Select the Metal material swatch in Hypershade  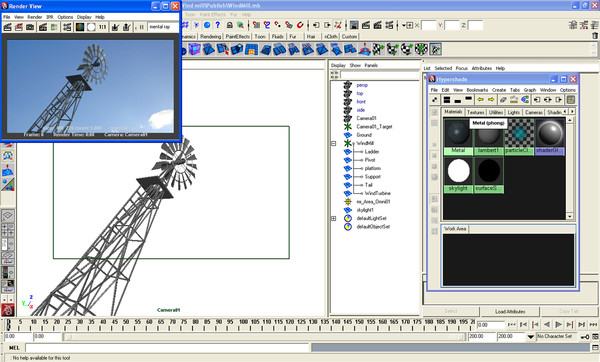pos(458,136)
